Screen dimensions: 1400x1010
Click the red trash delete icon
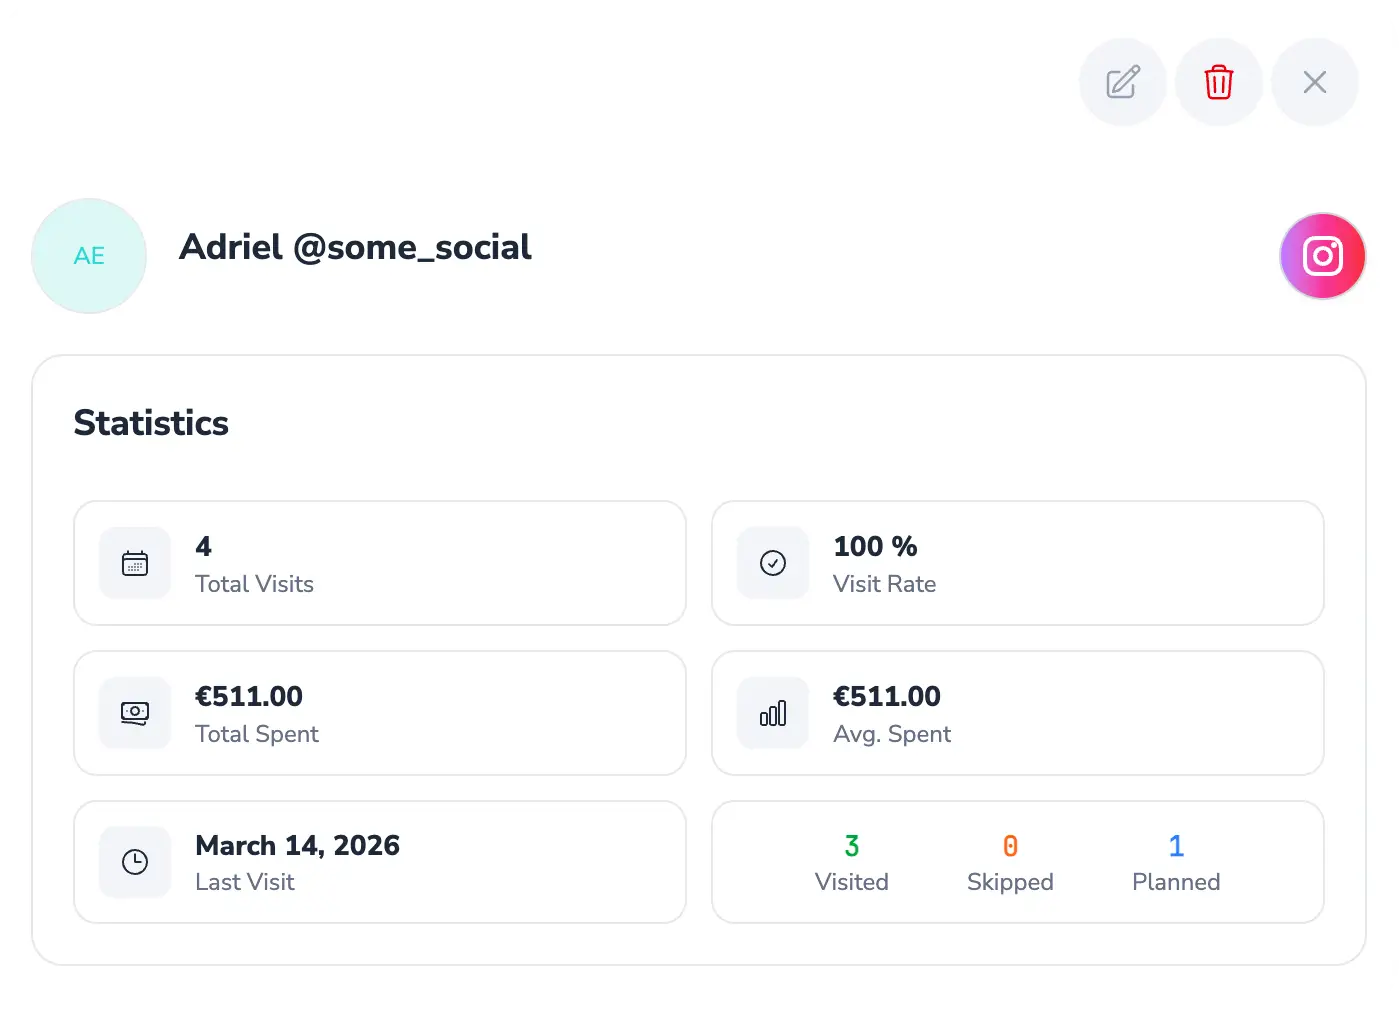pyautogui.click(x=1218, y=82)
